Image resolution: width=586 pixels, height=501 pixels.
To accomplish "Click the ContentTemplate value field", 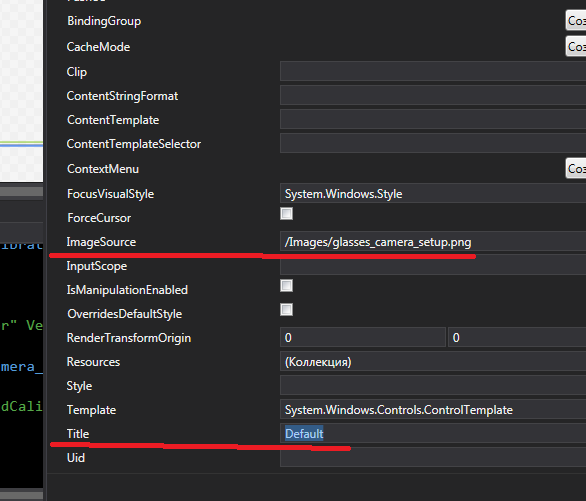I will [433, 120].
